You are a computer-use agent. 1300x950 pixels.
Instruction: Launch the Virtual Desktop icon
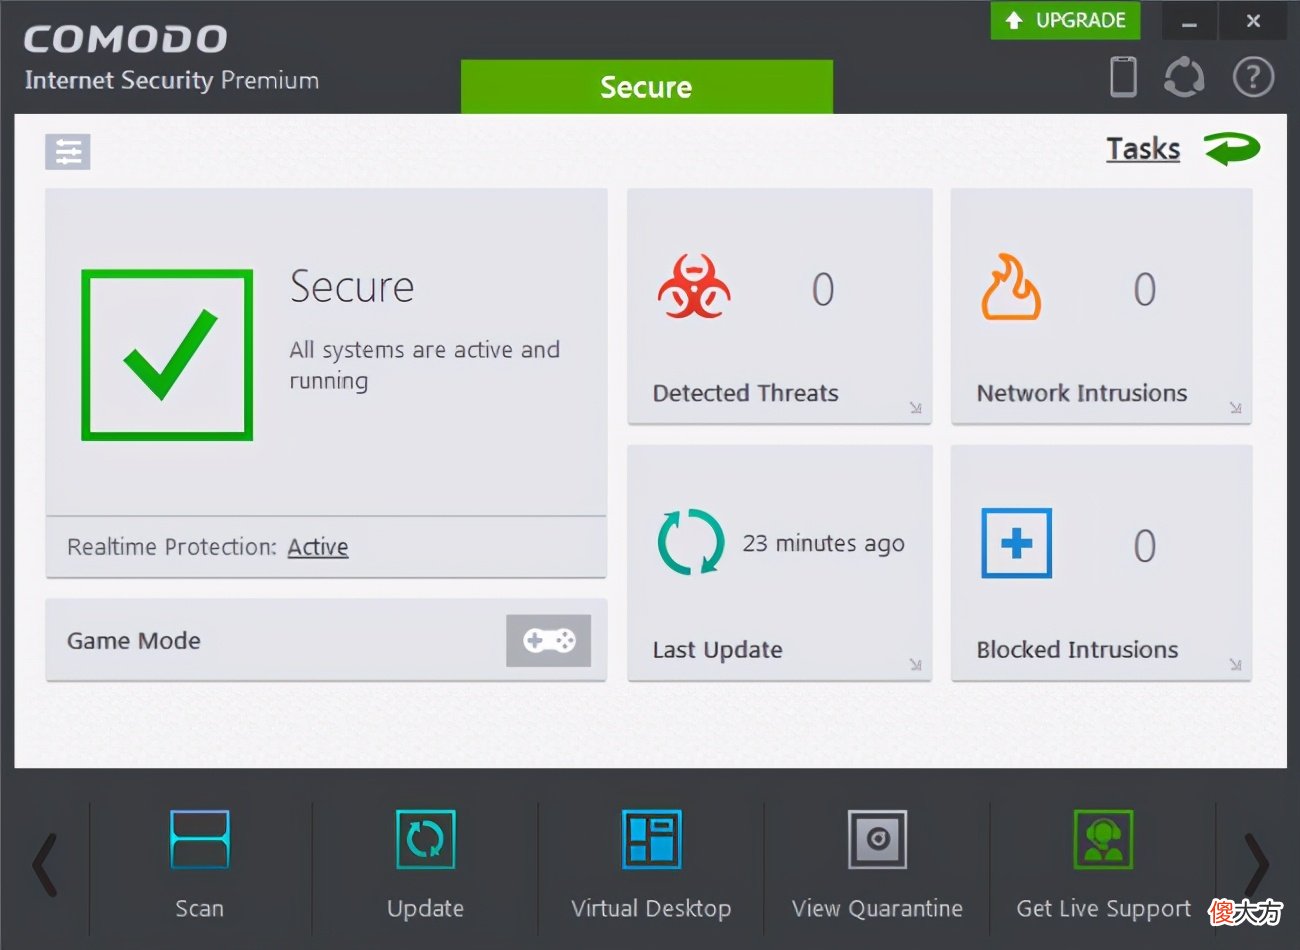652,839
